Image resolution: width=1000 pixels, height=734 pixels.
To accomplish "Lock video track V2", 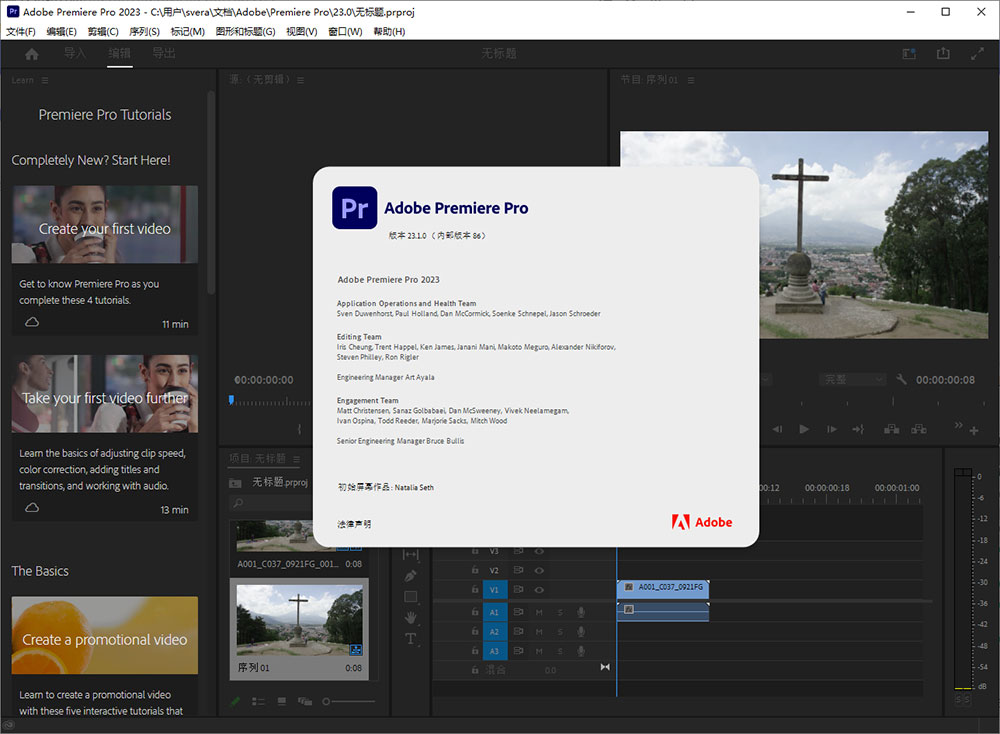I will click(474, 570).
